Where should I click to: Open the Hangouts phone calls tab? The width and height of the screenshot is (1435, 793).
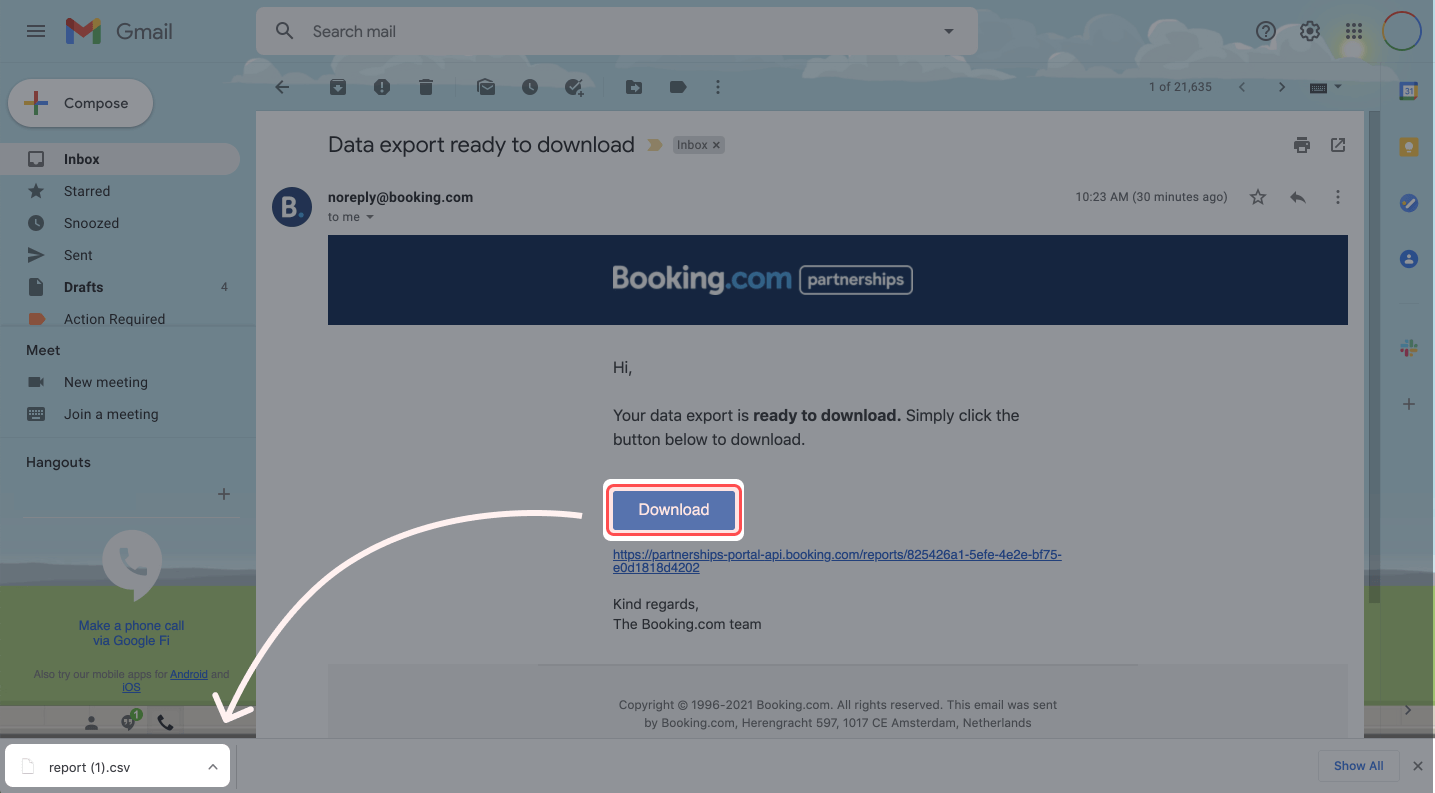[166, 722]
